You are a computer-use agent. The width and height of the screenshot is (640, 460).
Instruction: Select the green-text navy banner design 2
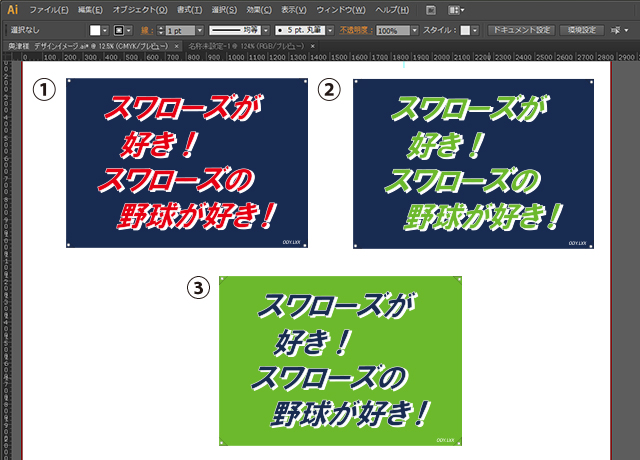[473, 164]
